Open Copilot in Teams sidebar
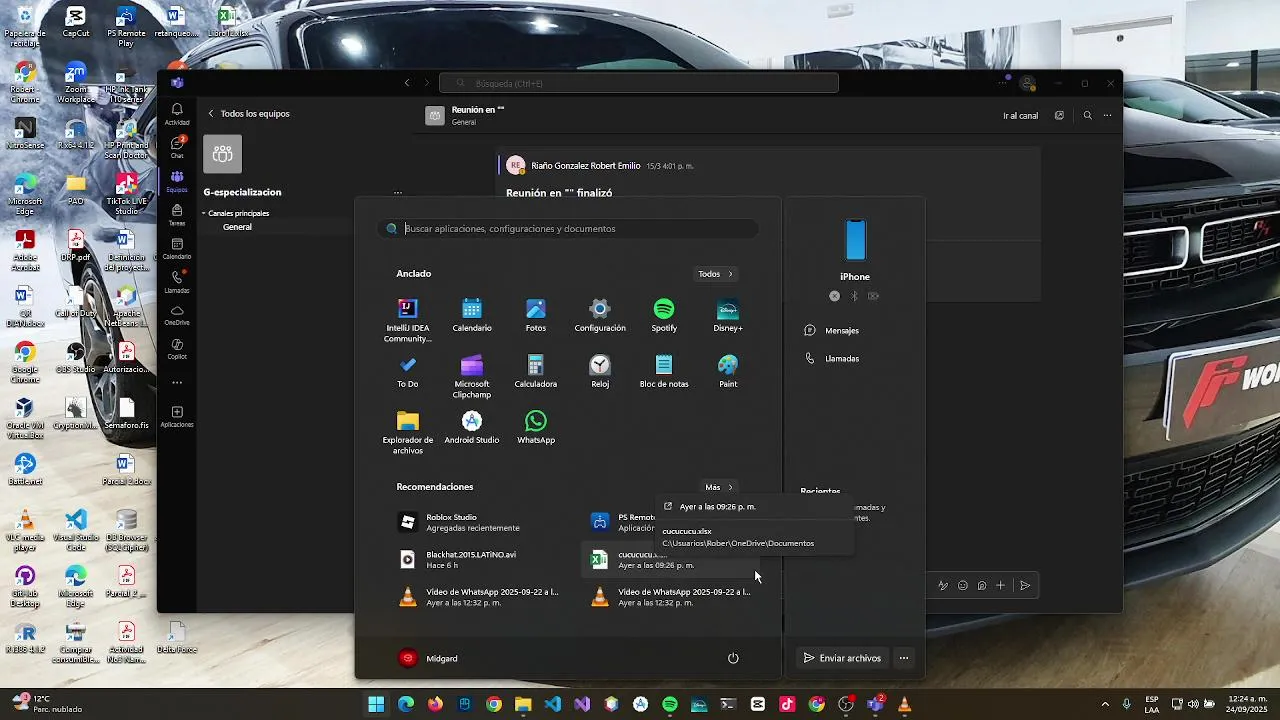1280x720 pixels. pos(177,349)
